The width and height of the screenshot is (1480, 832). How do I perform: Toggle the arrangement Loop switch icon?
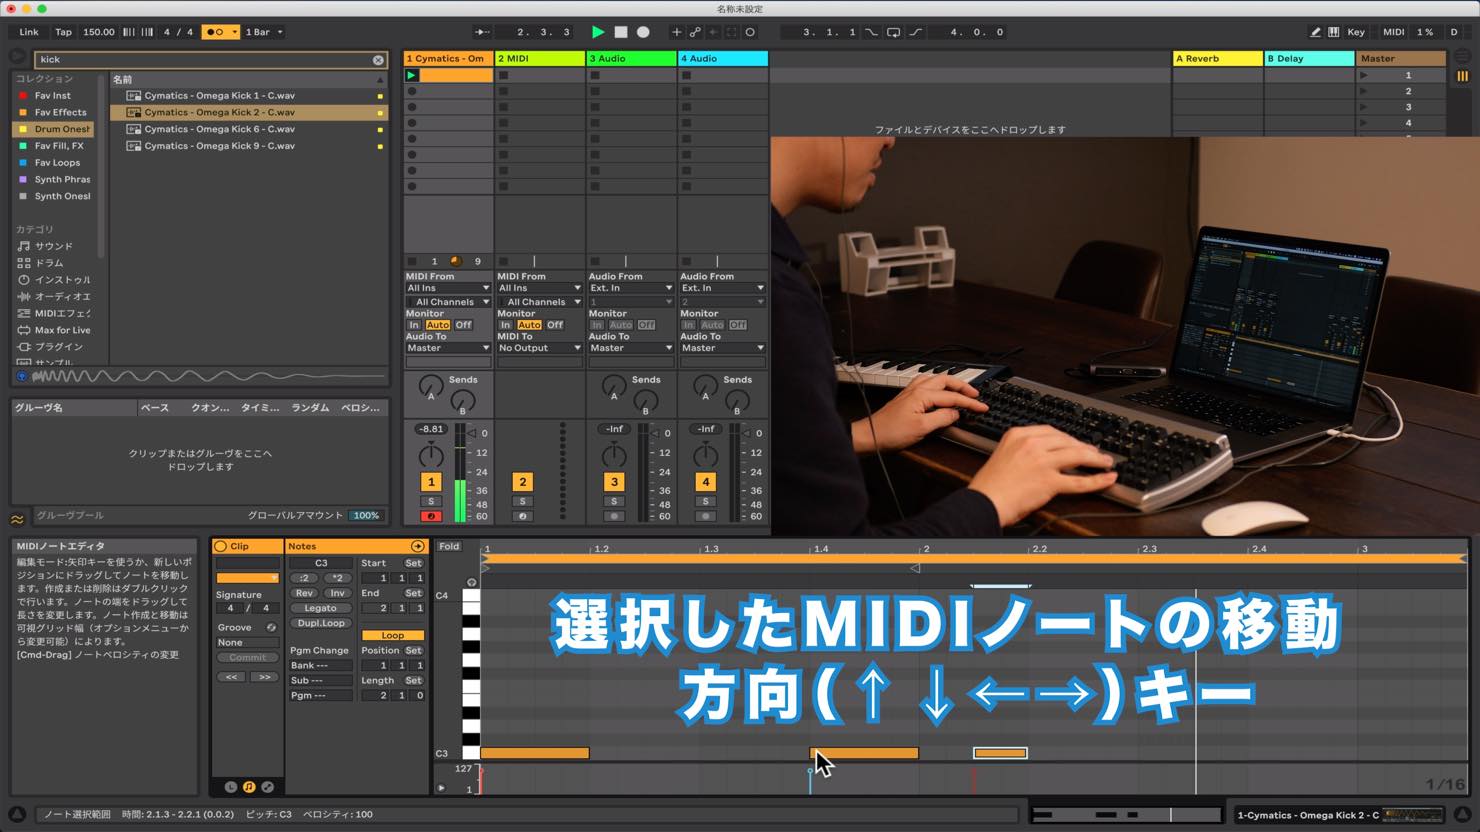pos(893,32)
